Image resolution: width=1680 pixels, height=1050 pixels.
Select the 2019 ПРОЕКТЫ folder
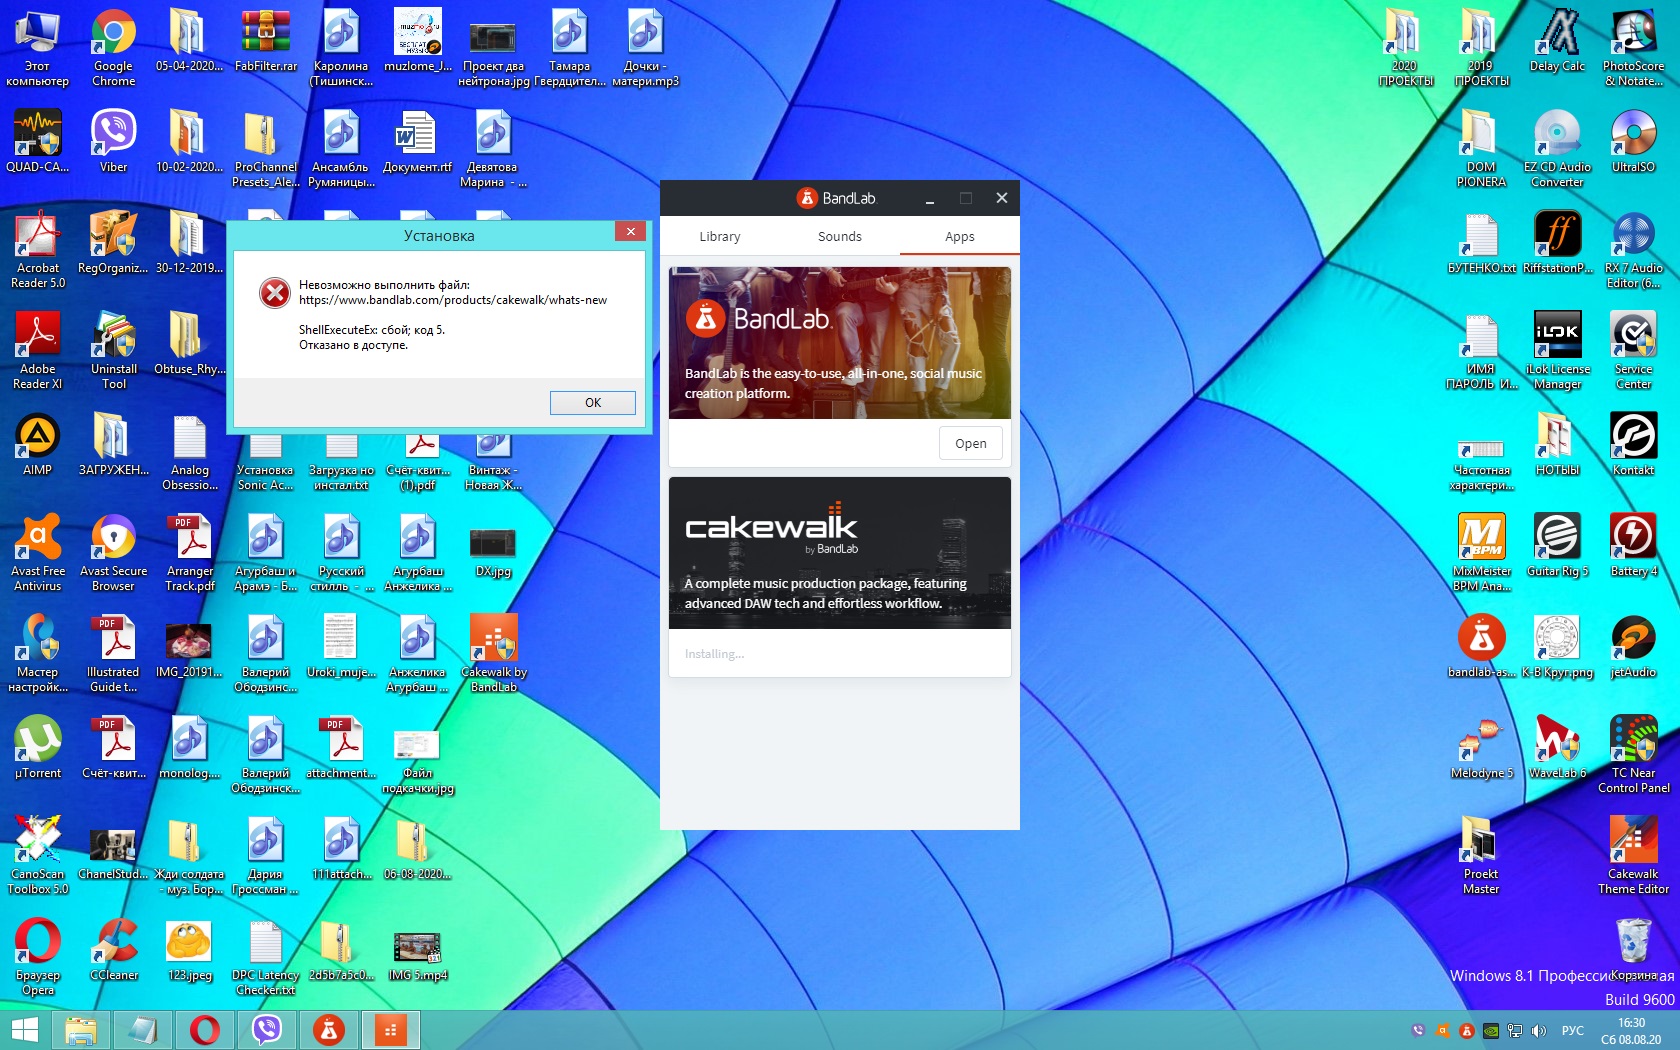point(1482,47)
